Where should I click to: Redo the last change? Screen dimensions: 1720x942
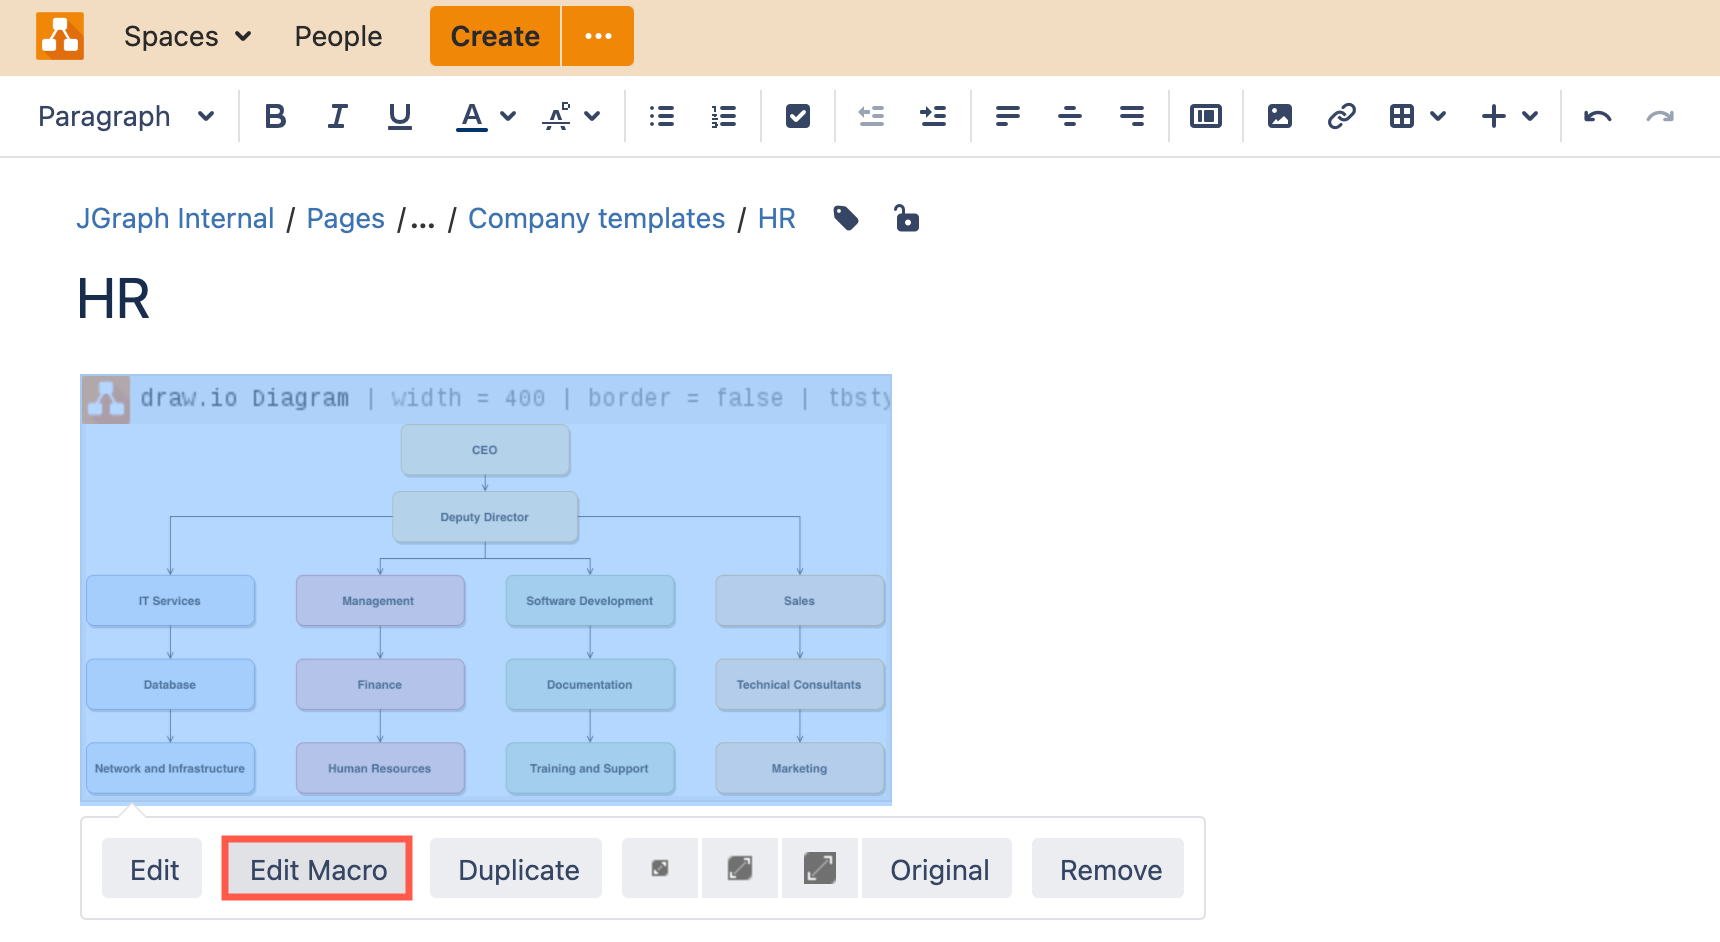coord(1661,115)
